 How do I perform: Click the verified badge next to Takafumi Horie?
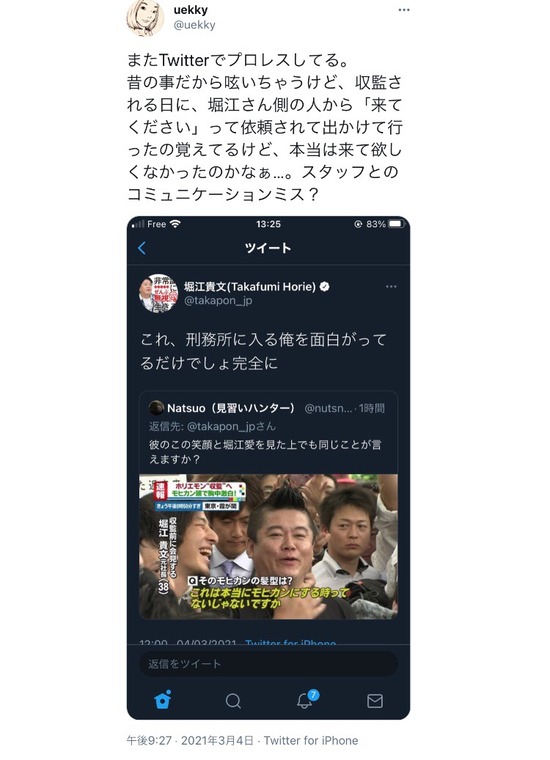pyautogui.click(x=325, y=286)
